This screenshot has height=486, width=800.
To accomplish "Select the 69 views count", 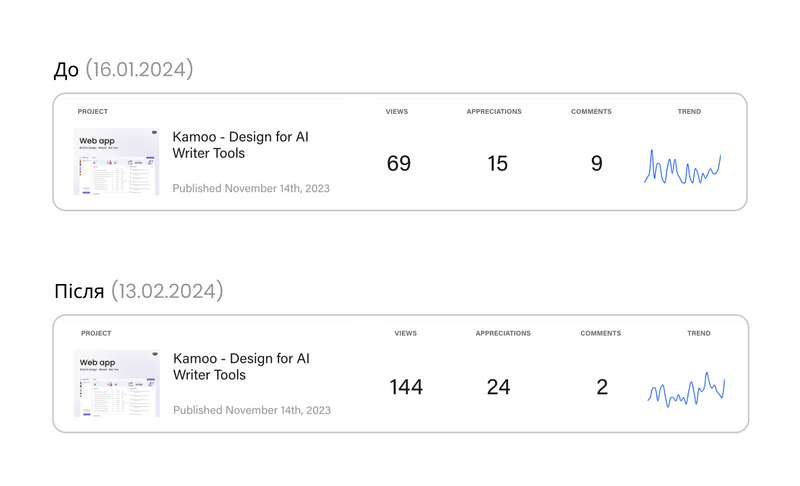I will point(398,163).
